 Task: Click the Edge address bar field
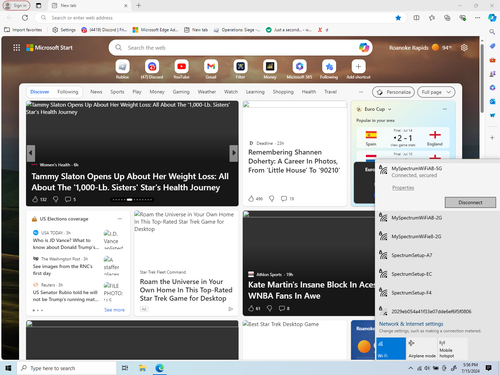(x=220, y=18)
